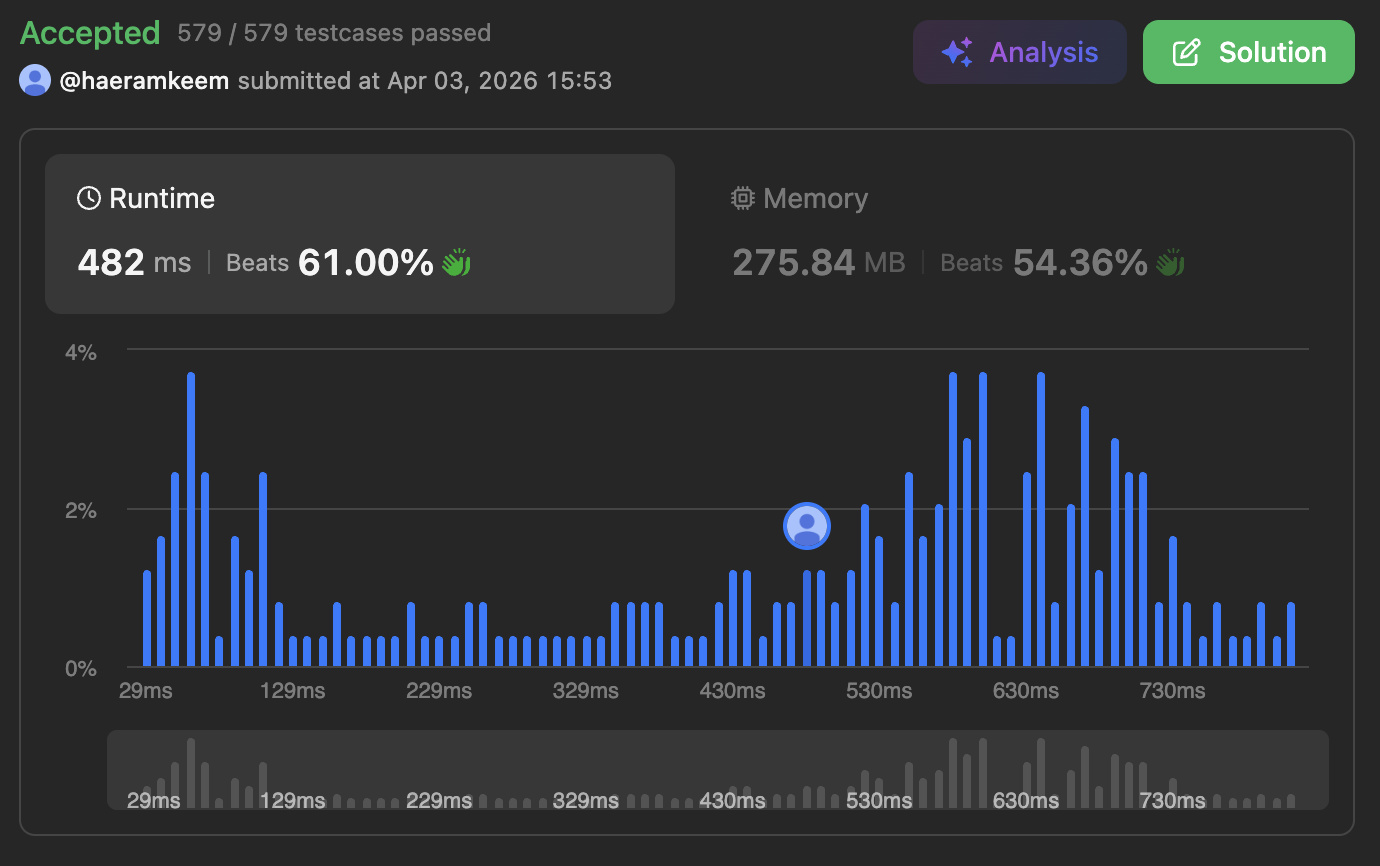Click the clock icon beside Runtime
The image size is (1380, 866).
pos(89,198)
